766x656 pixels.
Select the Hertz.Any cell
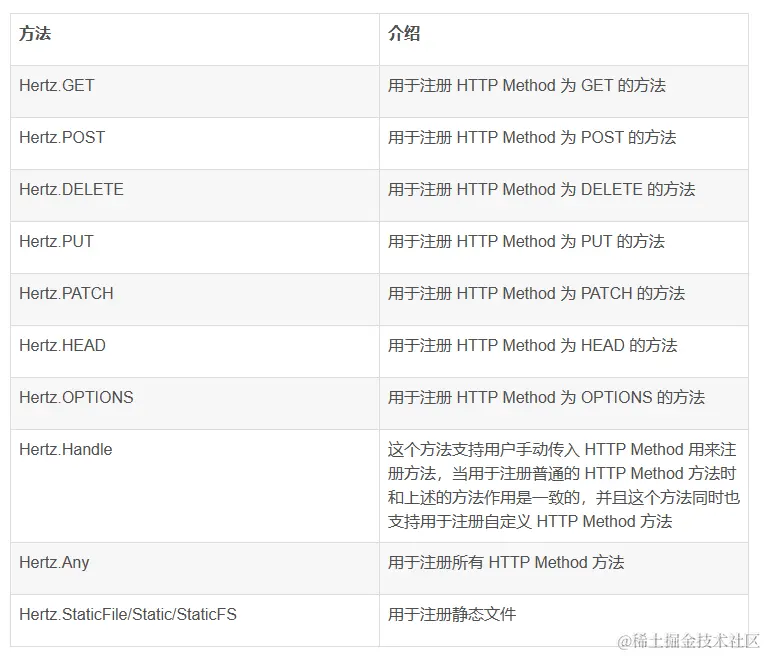[x=54, y=563]
